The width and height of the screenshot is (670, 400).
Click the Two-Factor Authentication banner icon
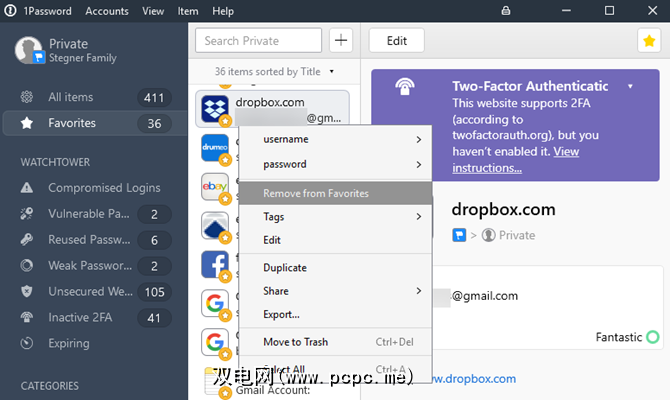[x=405, y=86]
